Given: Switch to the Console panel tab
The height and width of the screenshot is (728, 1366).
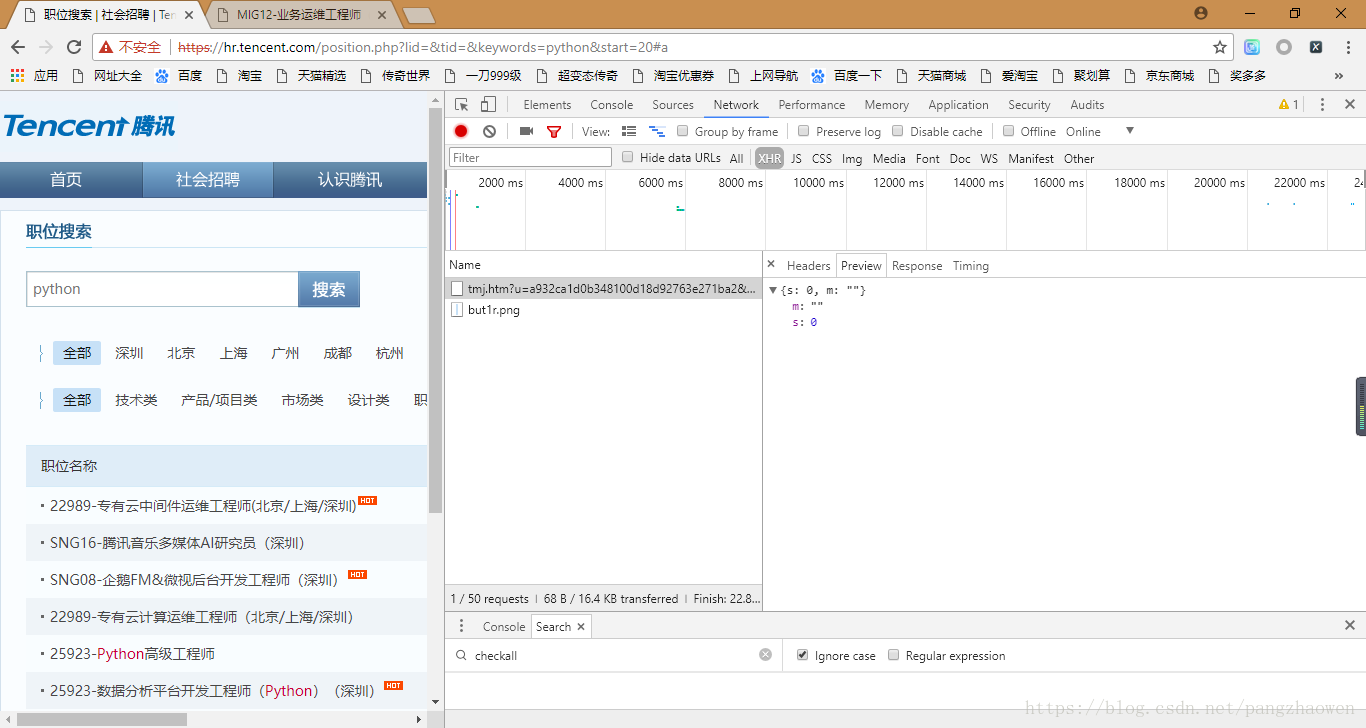Looking at the screenshot, I should click(611, 104).
